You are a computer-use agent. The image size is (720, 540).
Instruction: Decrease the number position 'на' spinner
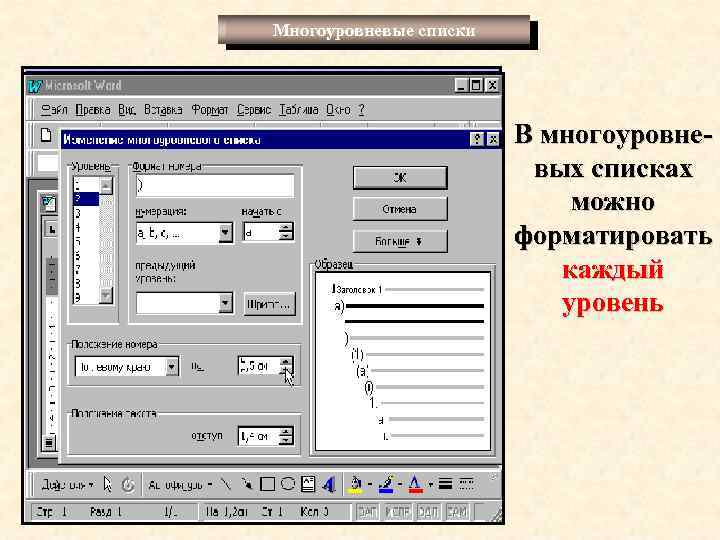click(286, 371)
